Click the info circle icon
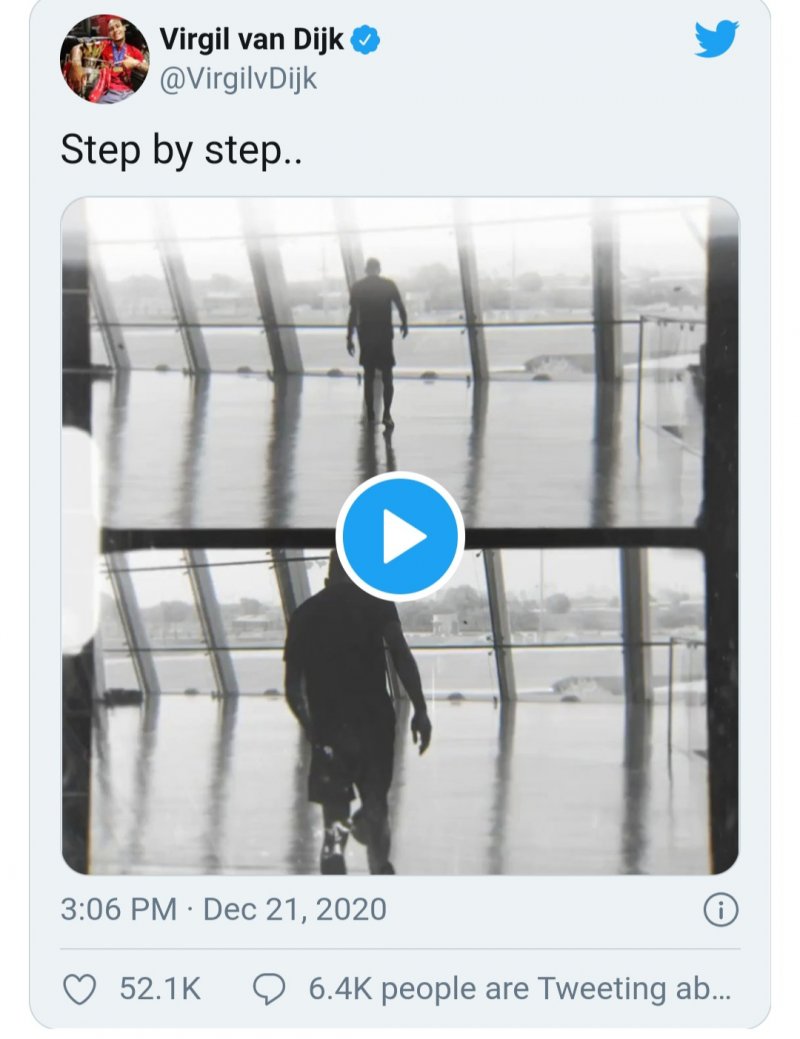This screenshot has height=1039, width=800. (x=720, y=909)
